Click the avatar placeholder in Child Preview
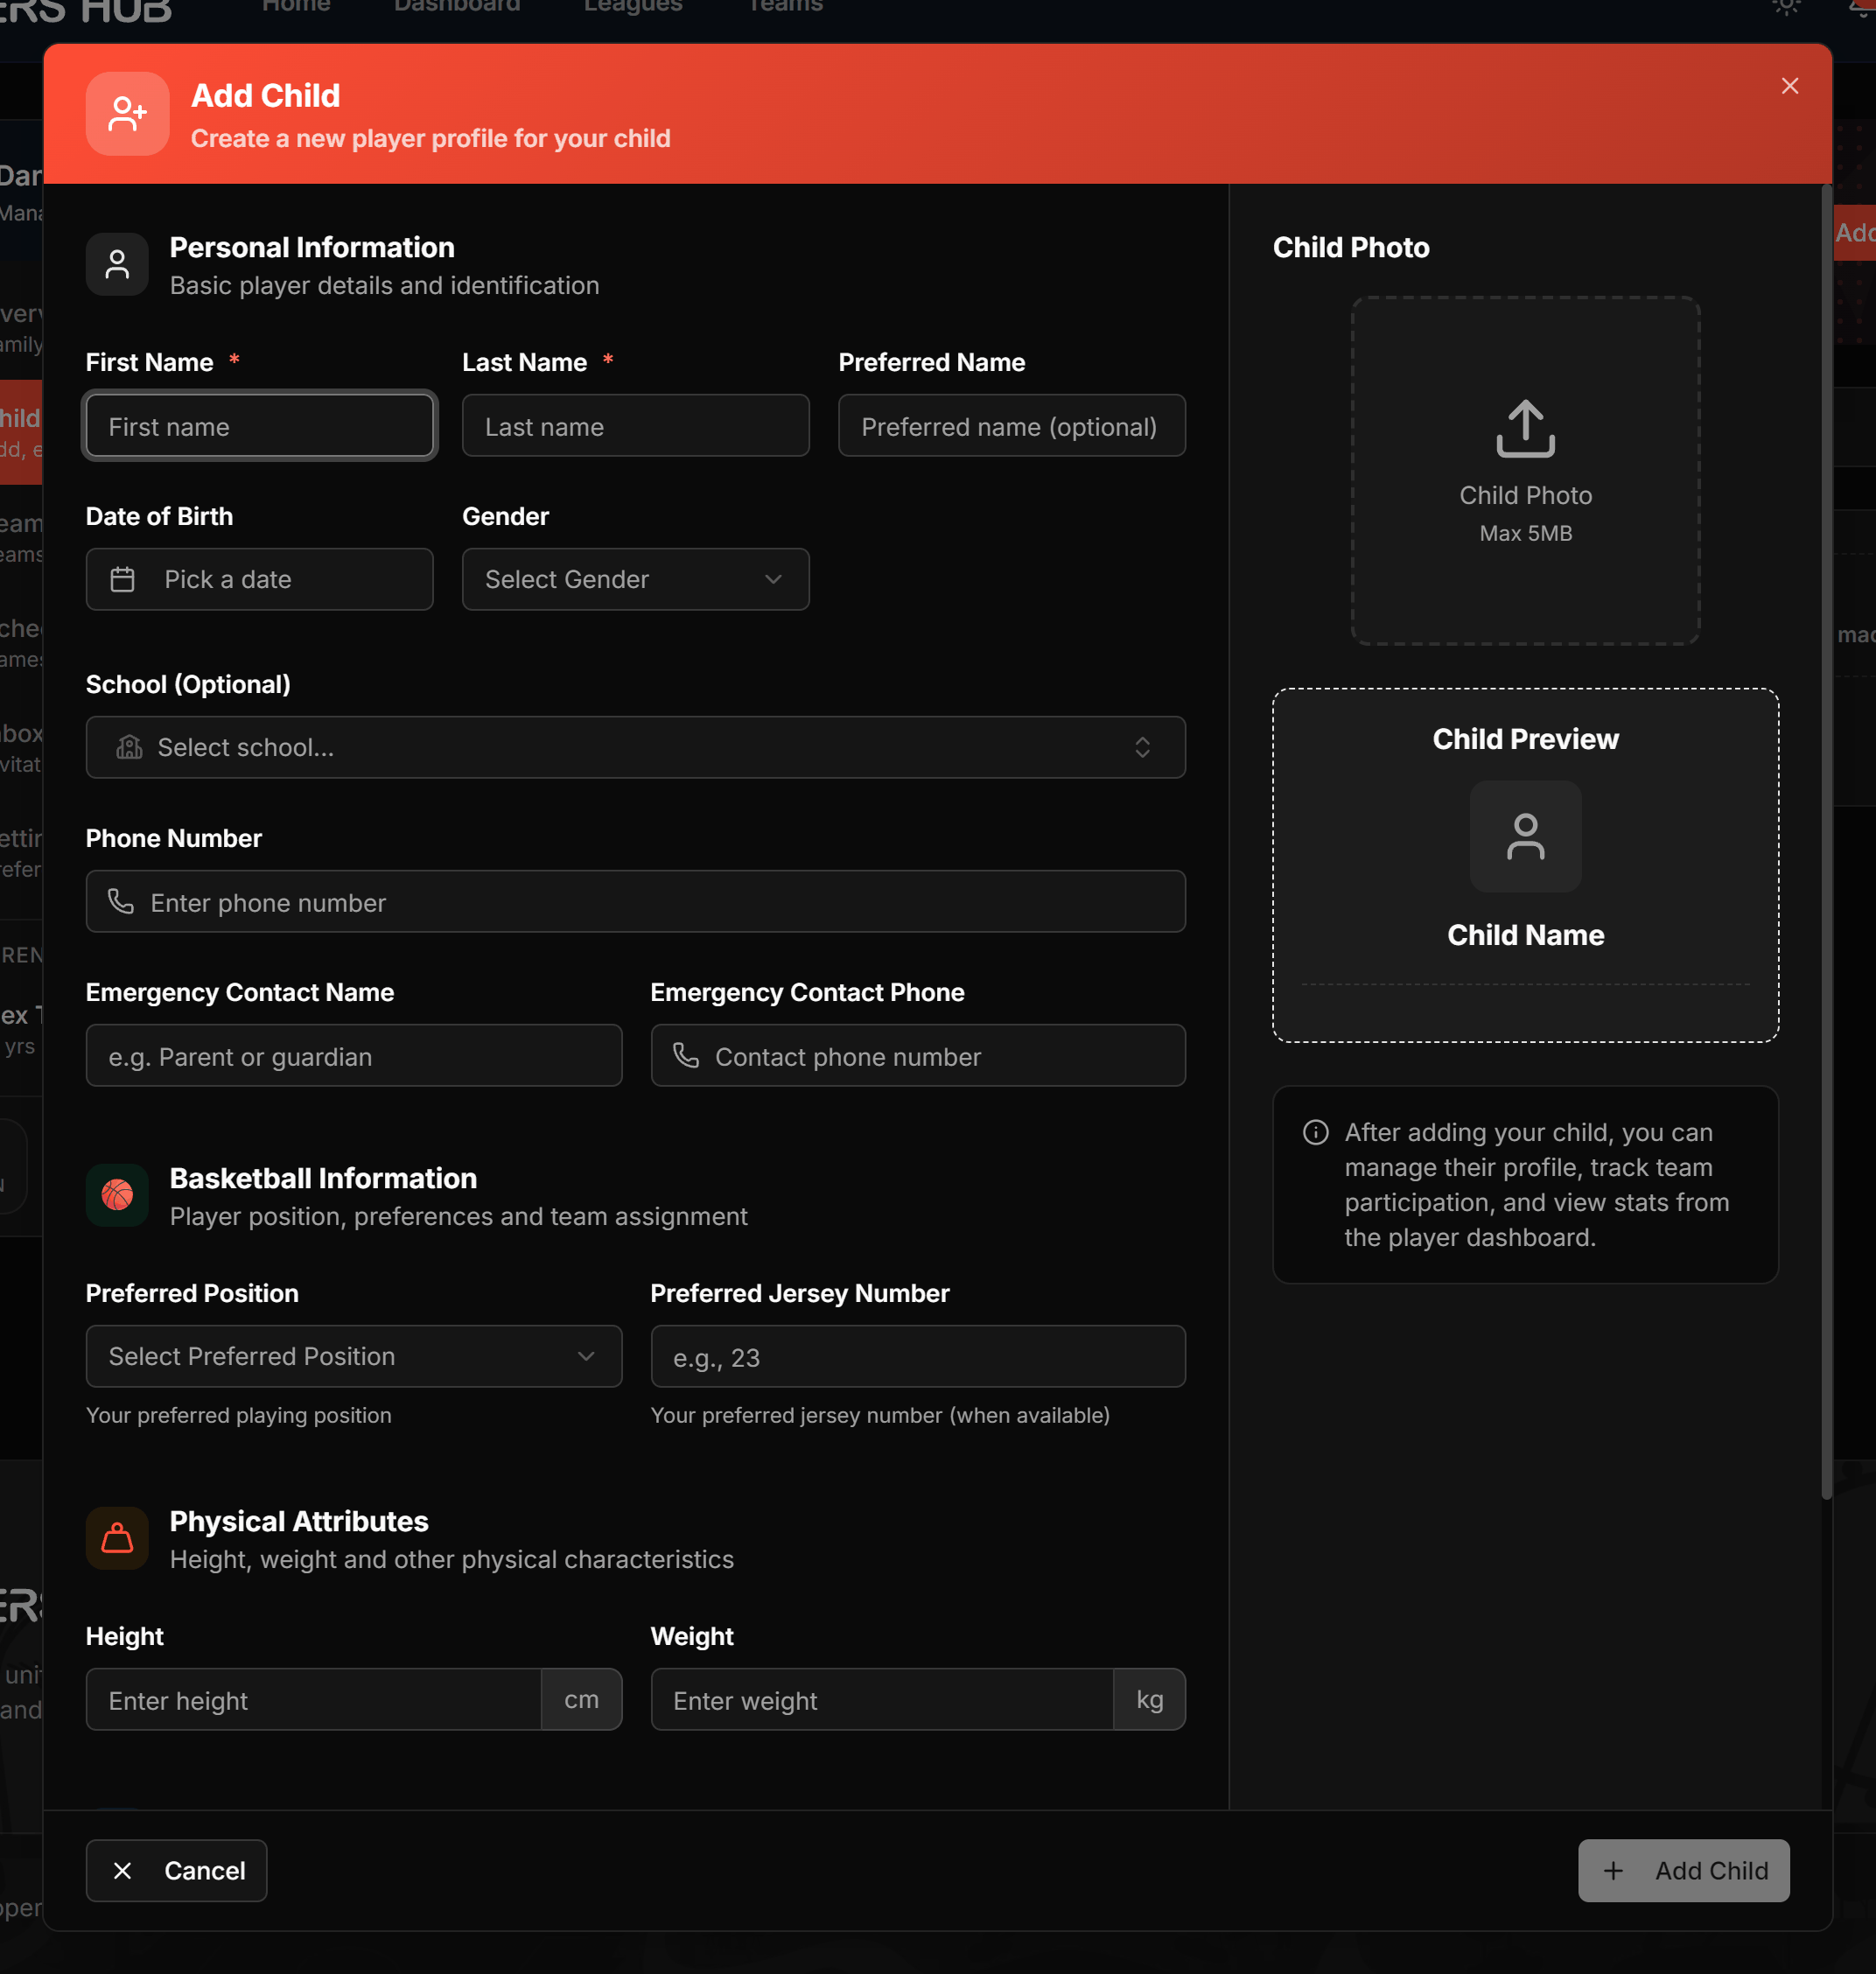The height and width of the screenshot is (1974, 1876). (x=1525, y=836)
